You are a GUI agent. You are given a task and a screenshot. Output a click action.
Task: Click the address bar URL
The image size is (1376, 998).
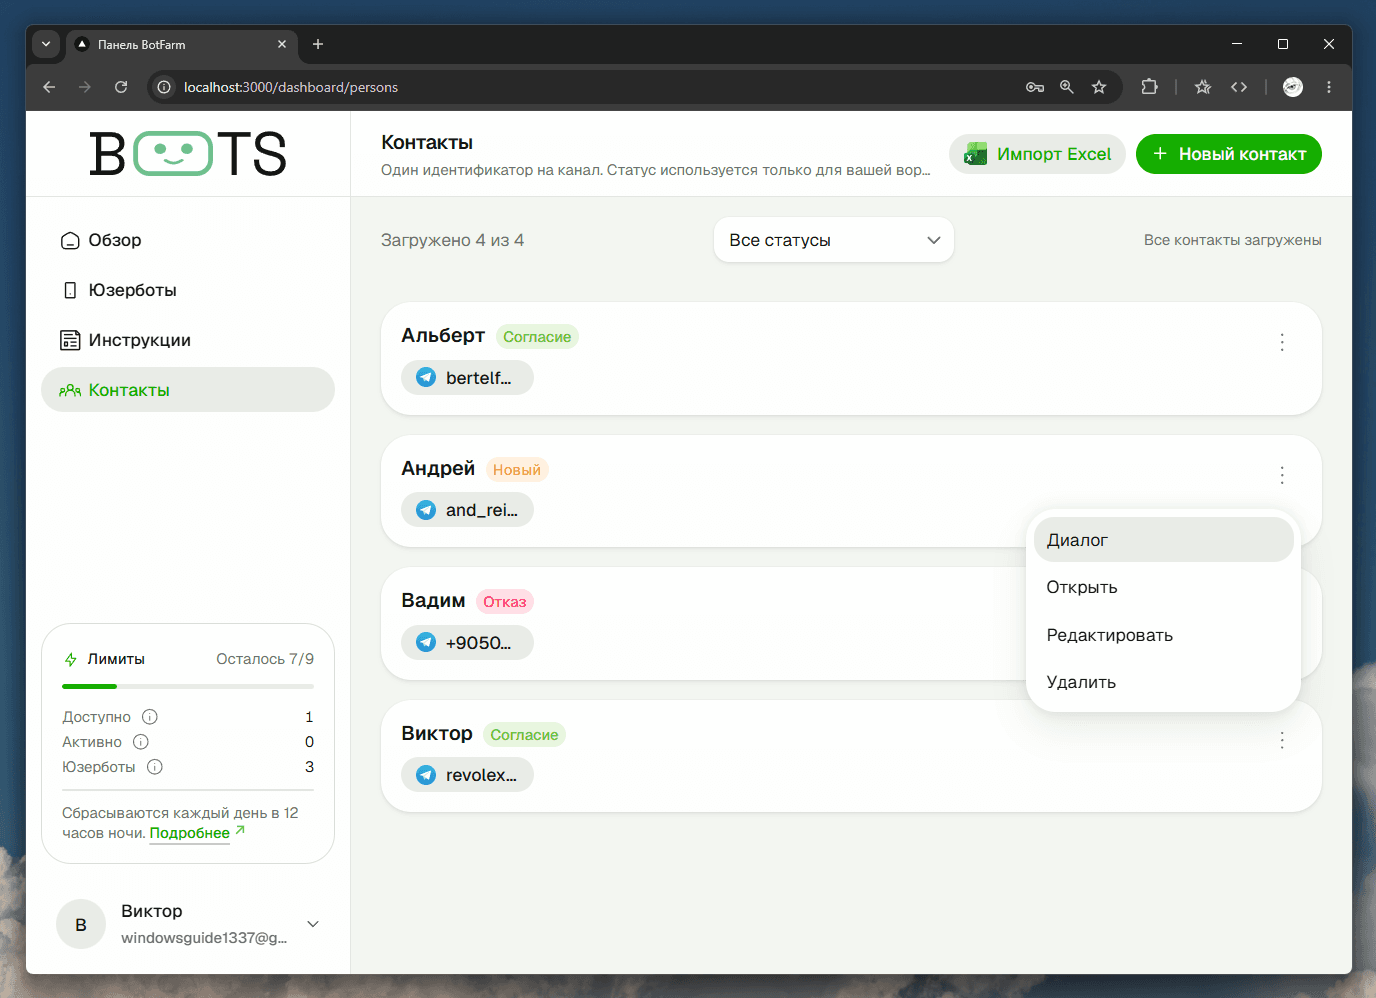tap(291, 87)
